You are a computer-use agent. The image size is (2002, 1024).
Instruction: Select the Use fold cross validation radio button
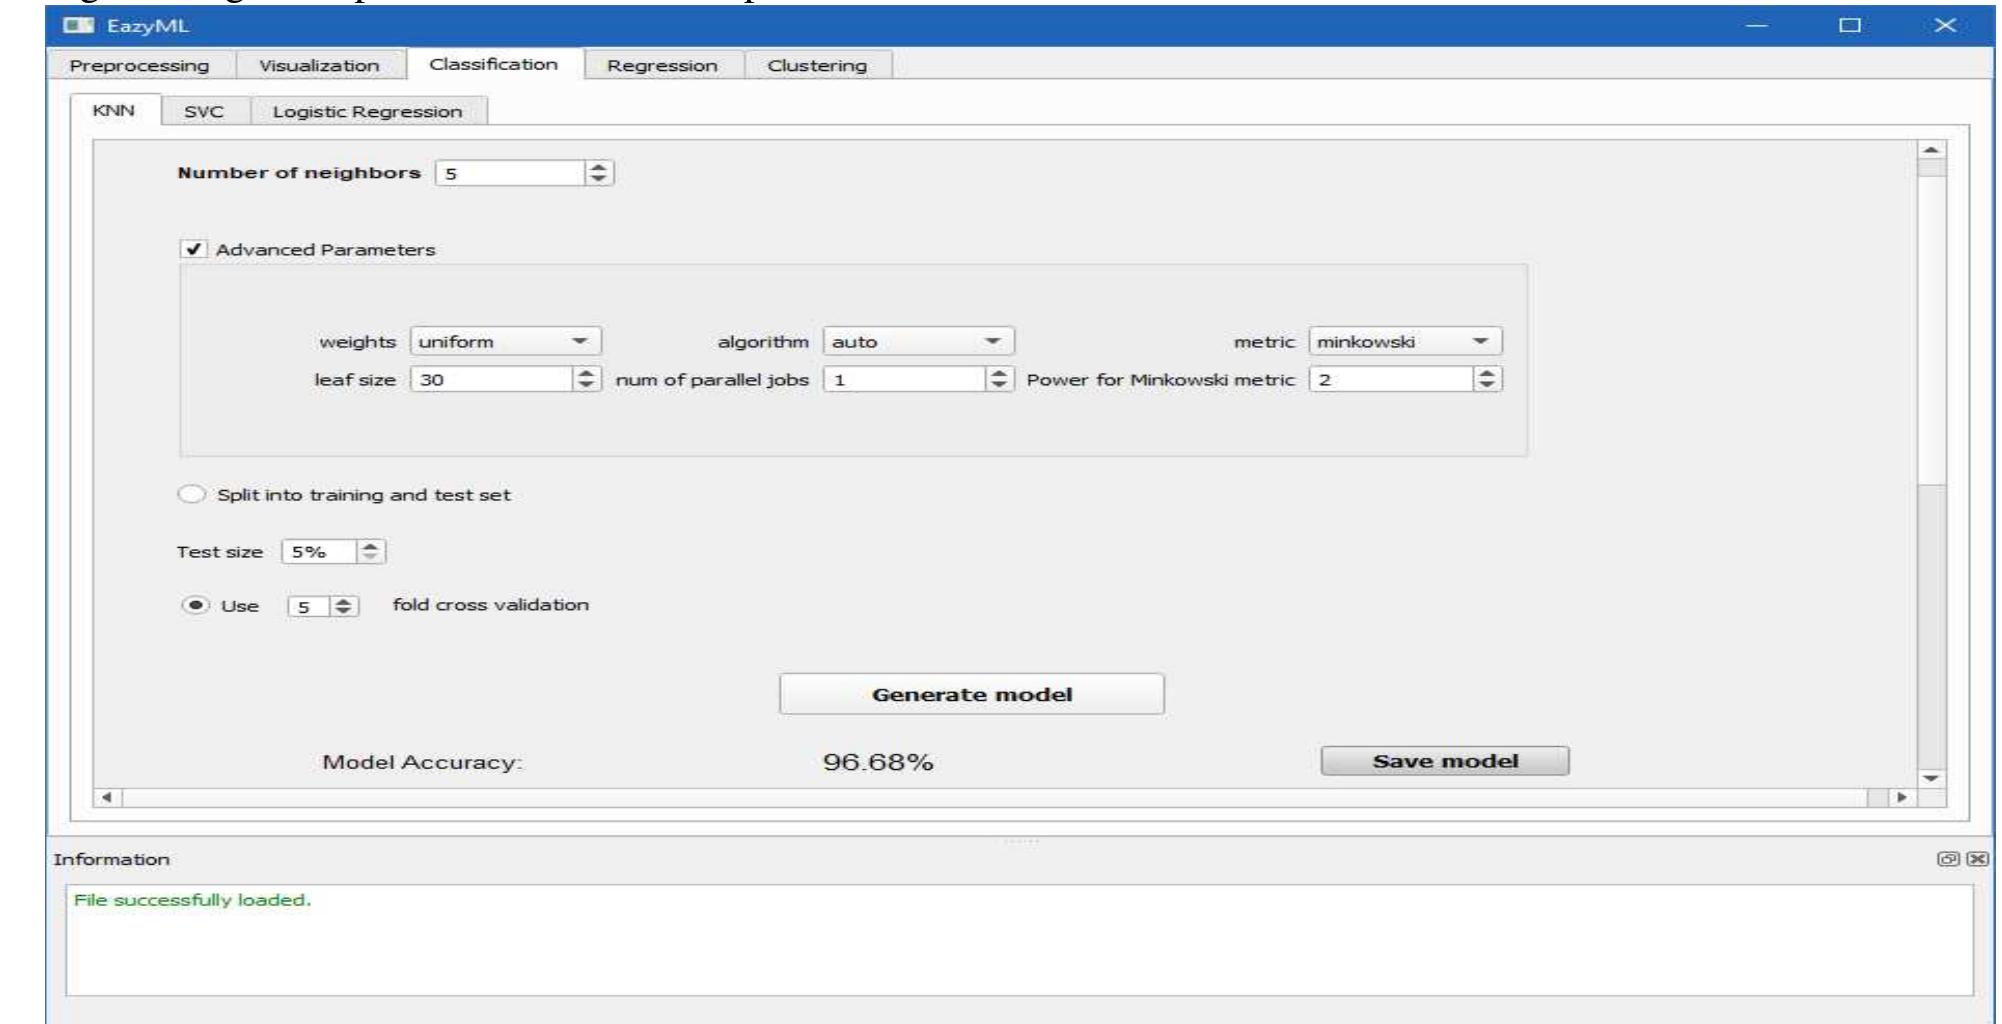[x=195, y=605]
